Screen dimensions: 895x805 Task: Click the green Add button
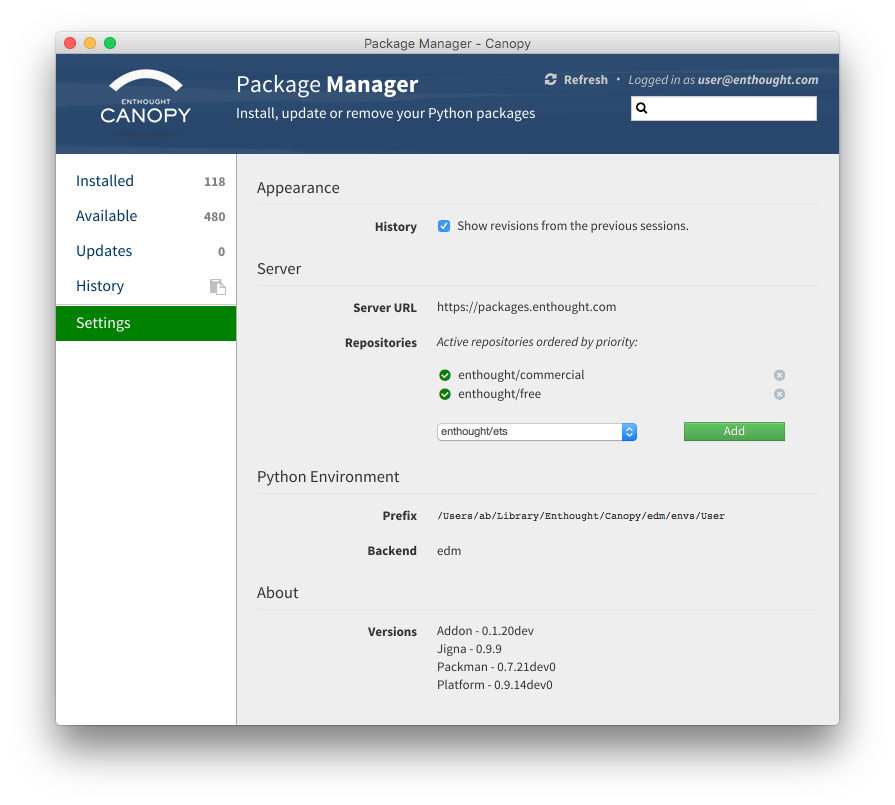coord(734,431)
